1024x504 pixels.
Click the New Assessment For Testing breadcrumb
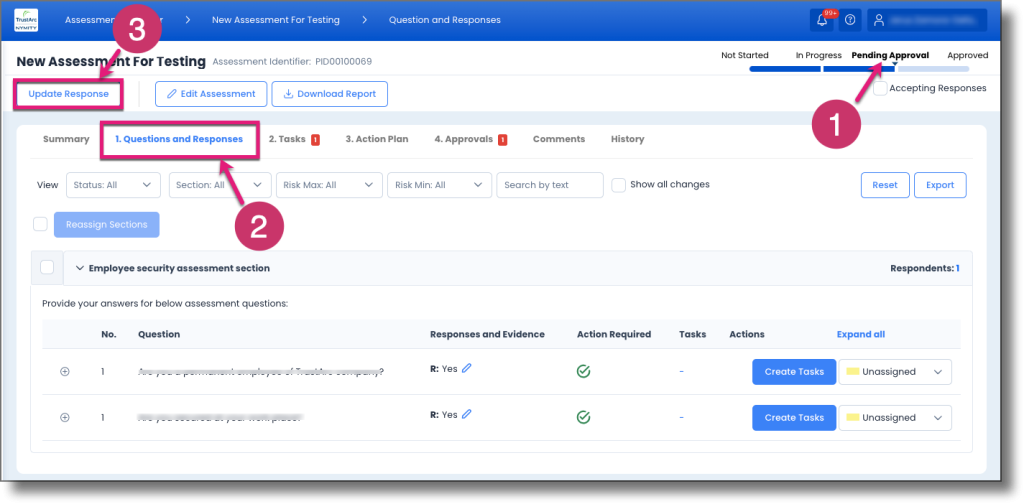pyautogui.click(x=276, y=20)
